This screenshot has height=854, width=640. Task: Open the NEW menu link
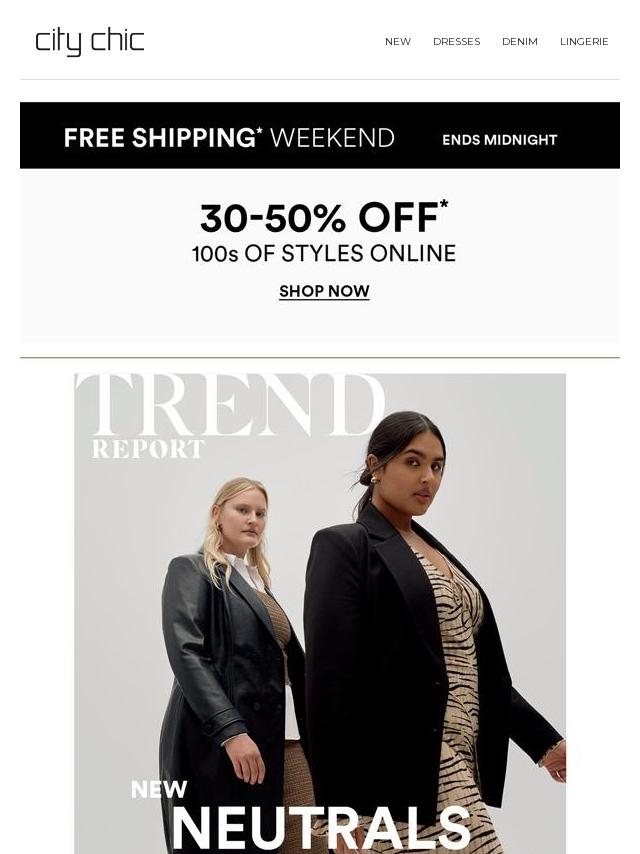398,41
